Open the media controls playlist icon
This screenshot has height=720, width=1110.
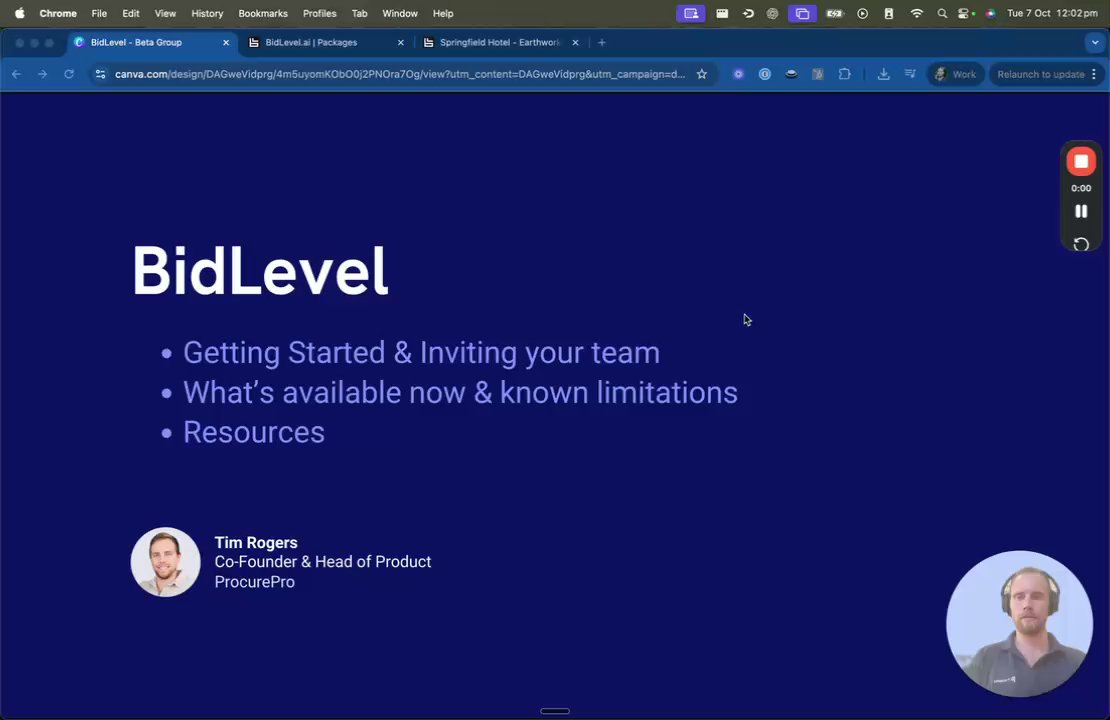click(x=910, y=74)
